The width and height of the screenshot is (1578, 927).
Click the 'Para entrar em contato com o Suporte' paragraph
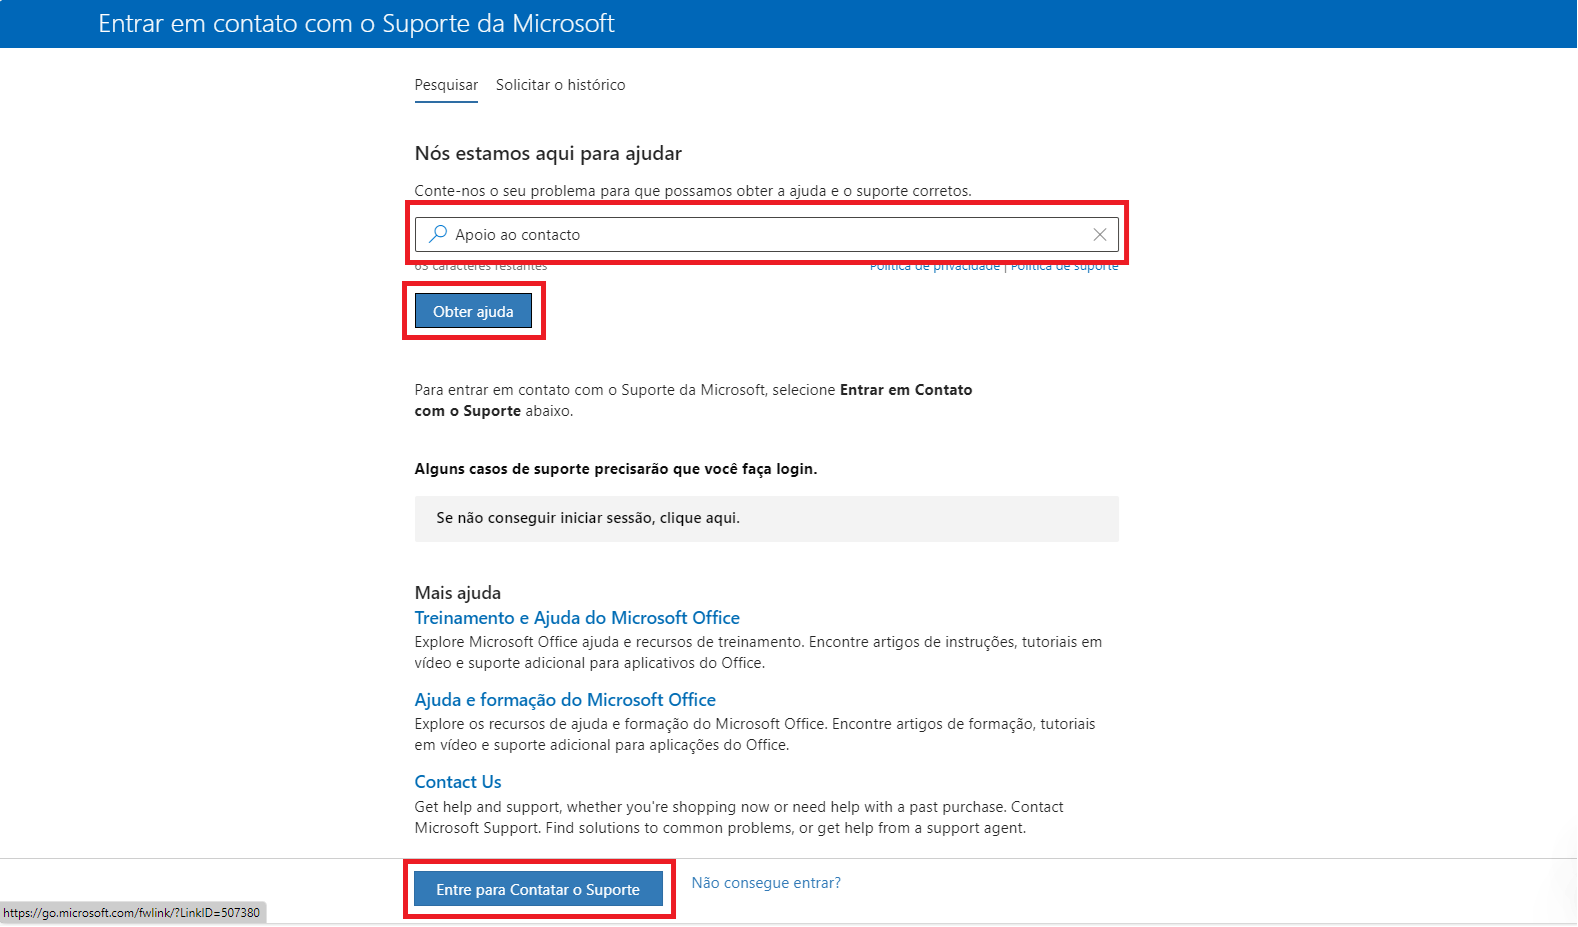coord(693,400)
